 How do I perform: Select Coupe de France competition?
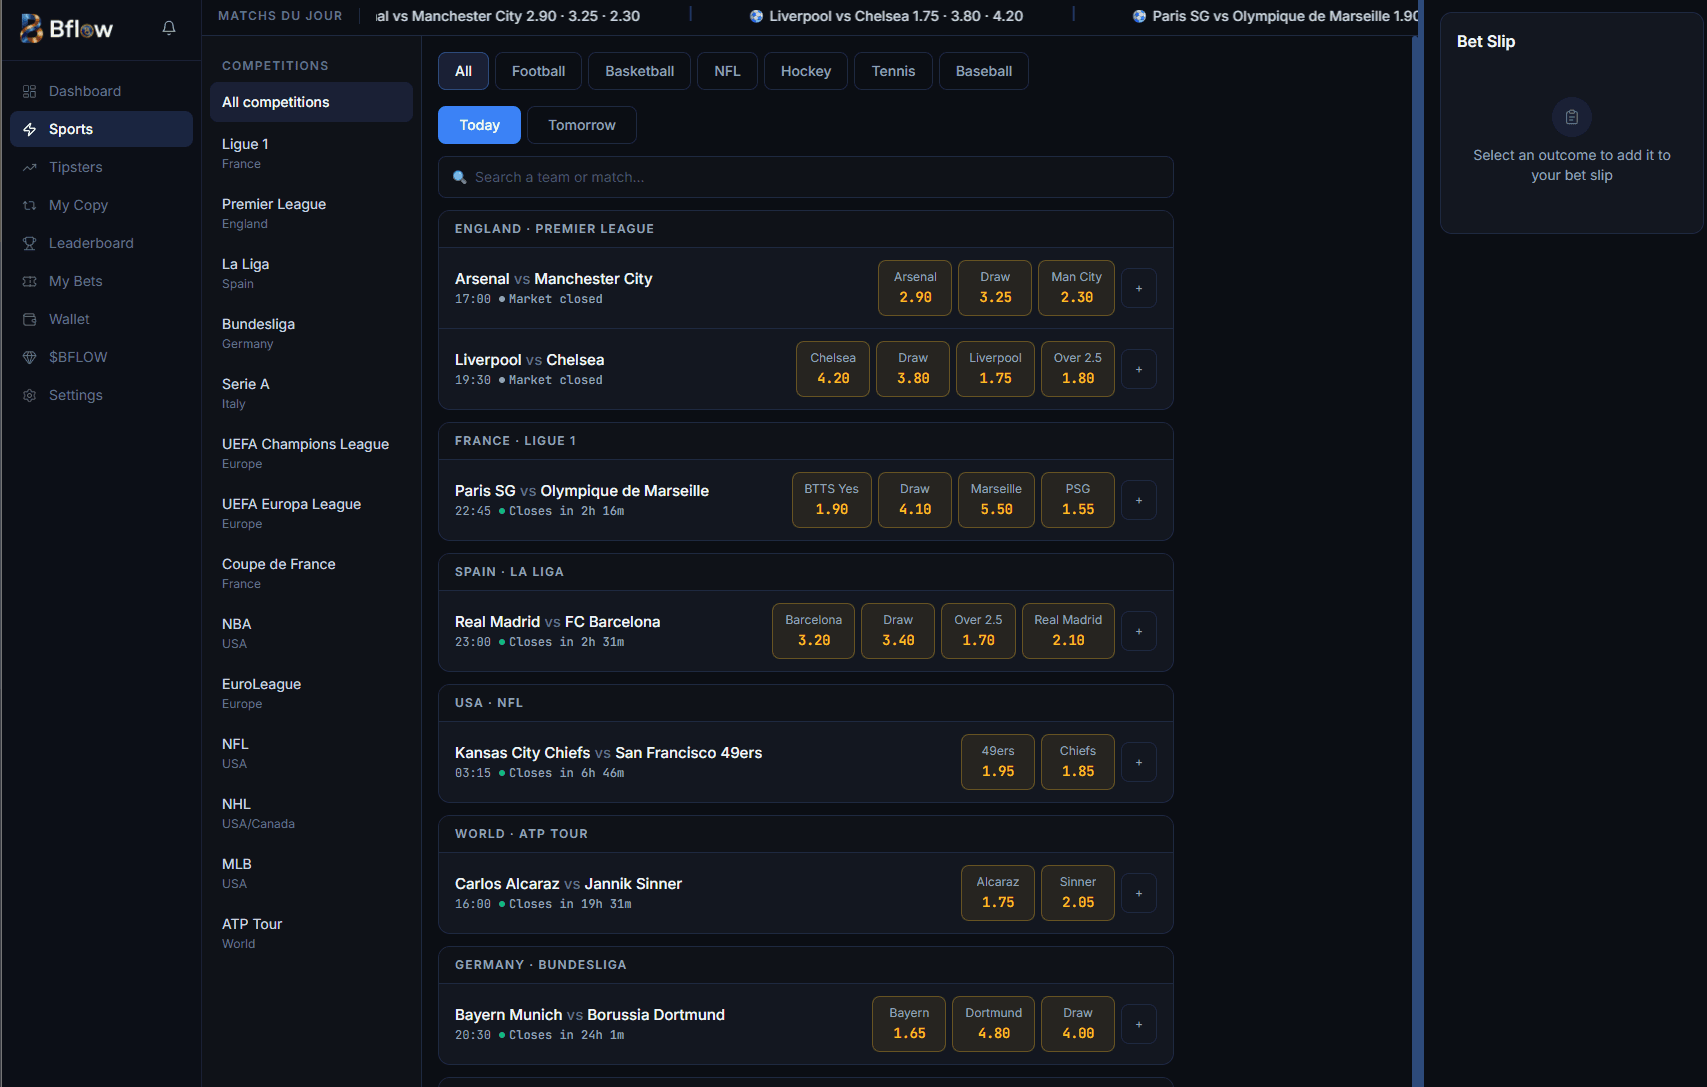311,573
